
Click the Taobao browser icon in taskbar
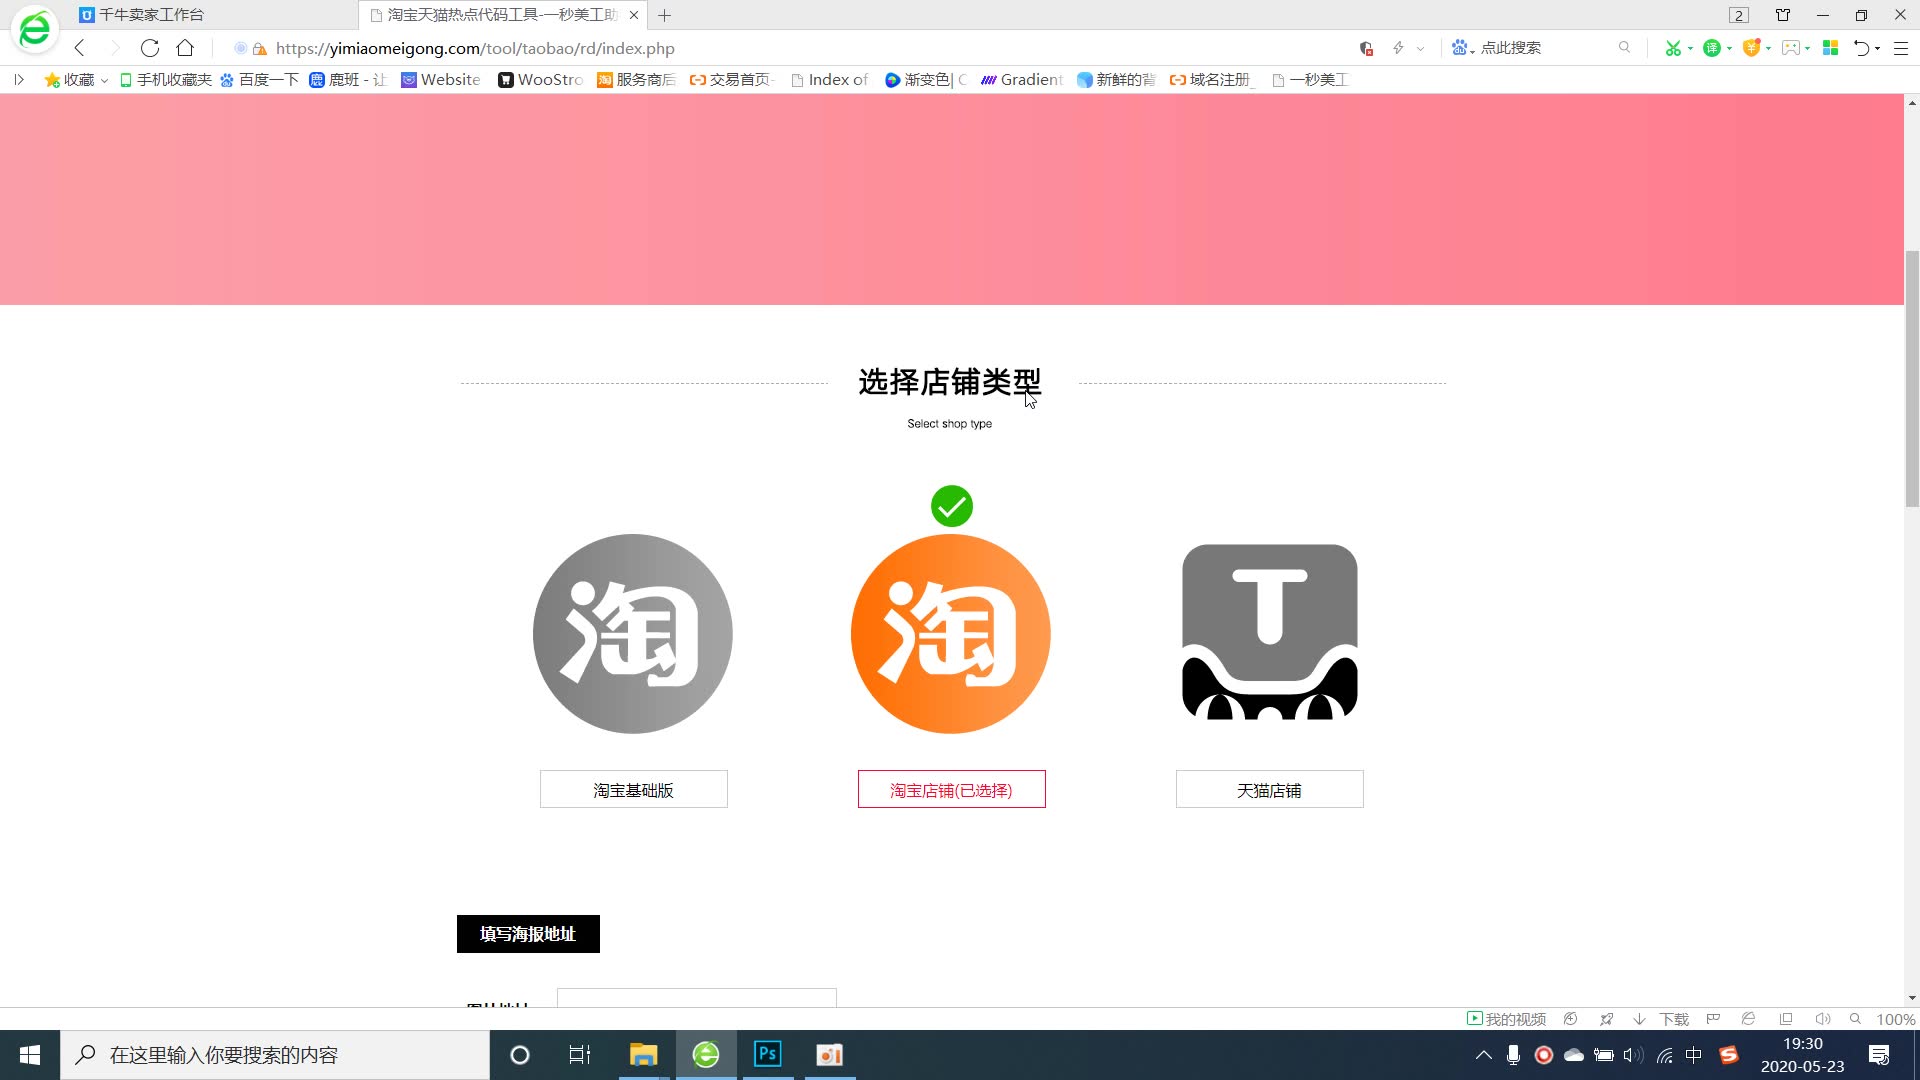click(707, 1054)
